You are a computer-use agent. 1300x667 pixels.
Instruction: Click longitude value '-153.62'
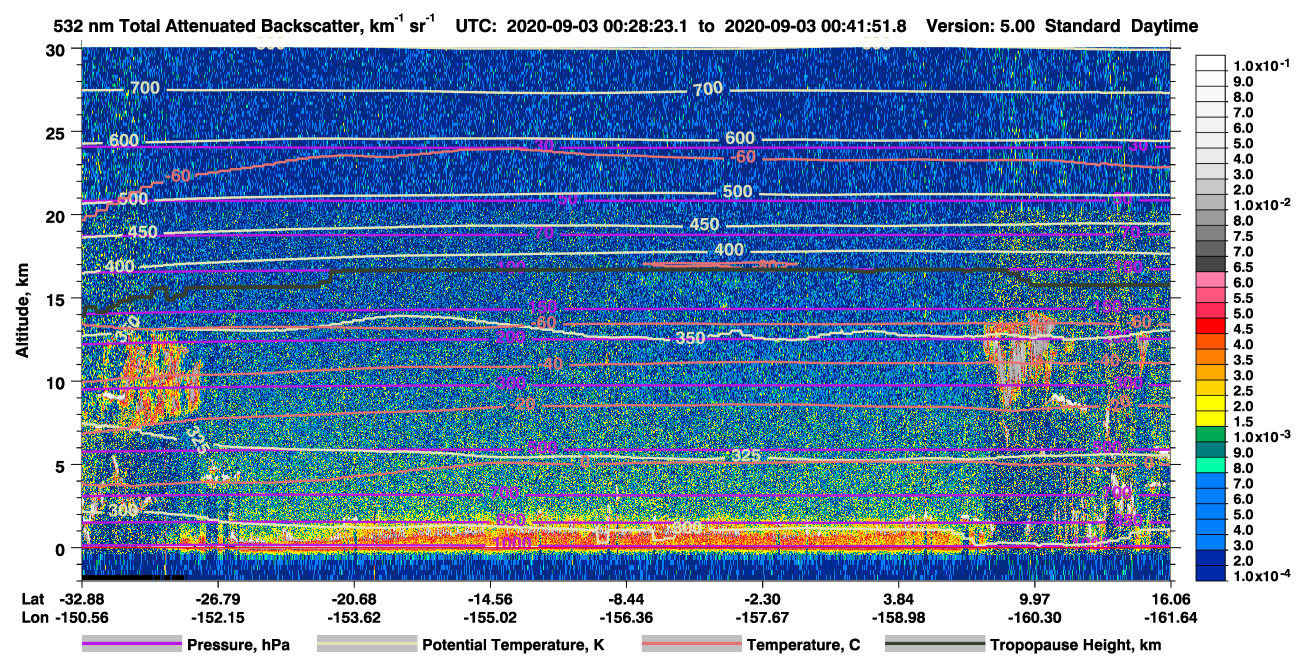pyautogui.click(x=352, y=617)
